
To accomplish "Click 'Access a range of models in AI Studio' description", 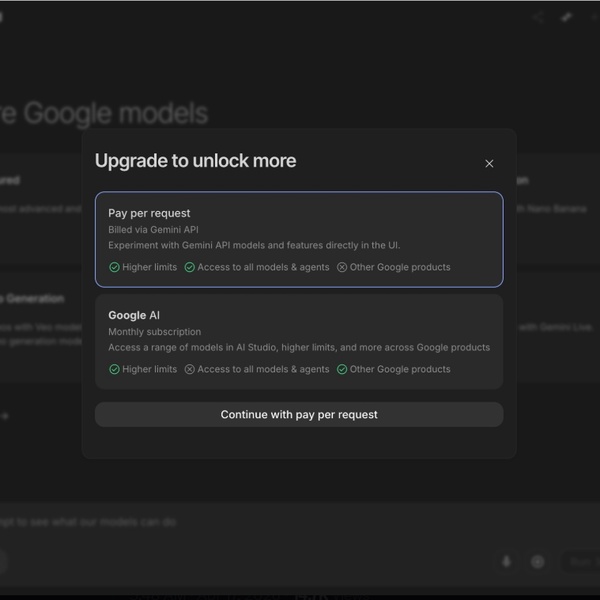I will tap(299, 347).
